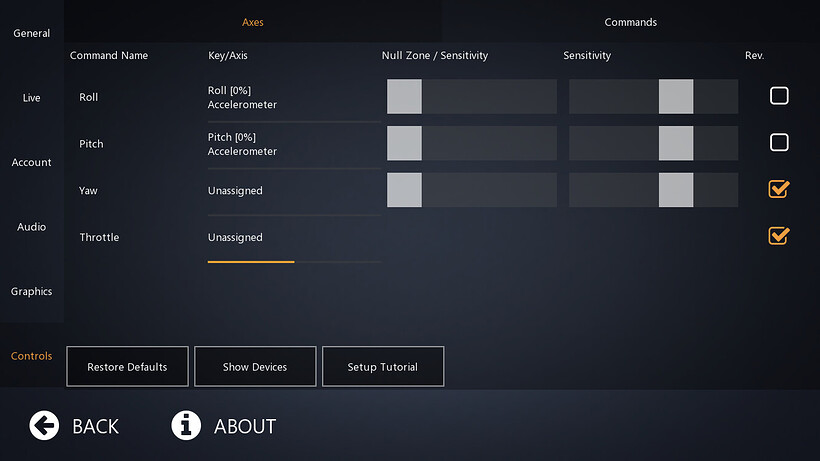Open Live settings section
The image size is (820, 461).
pos(31,98)
